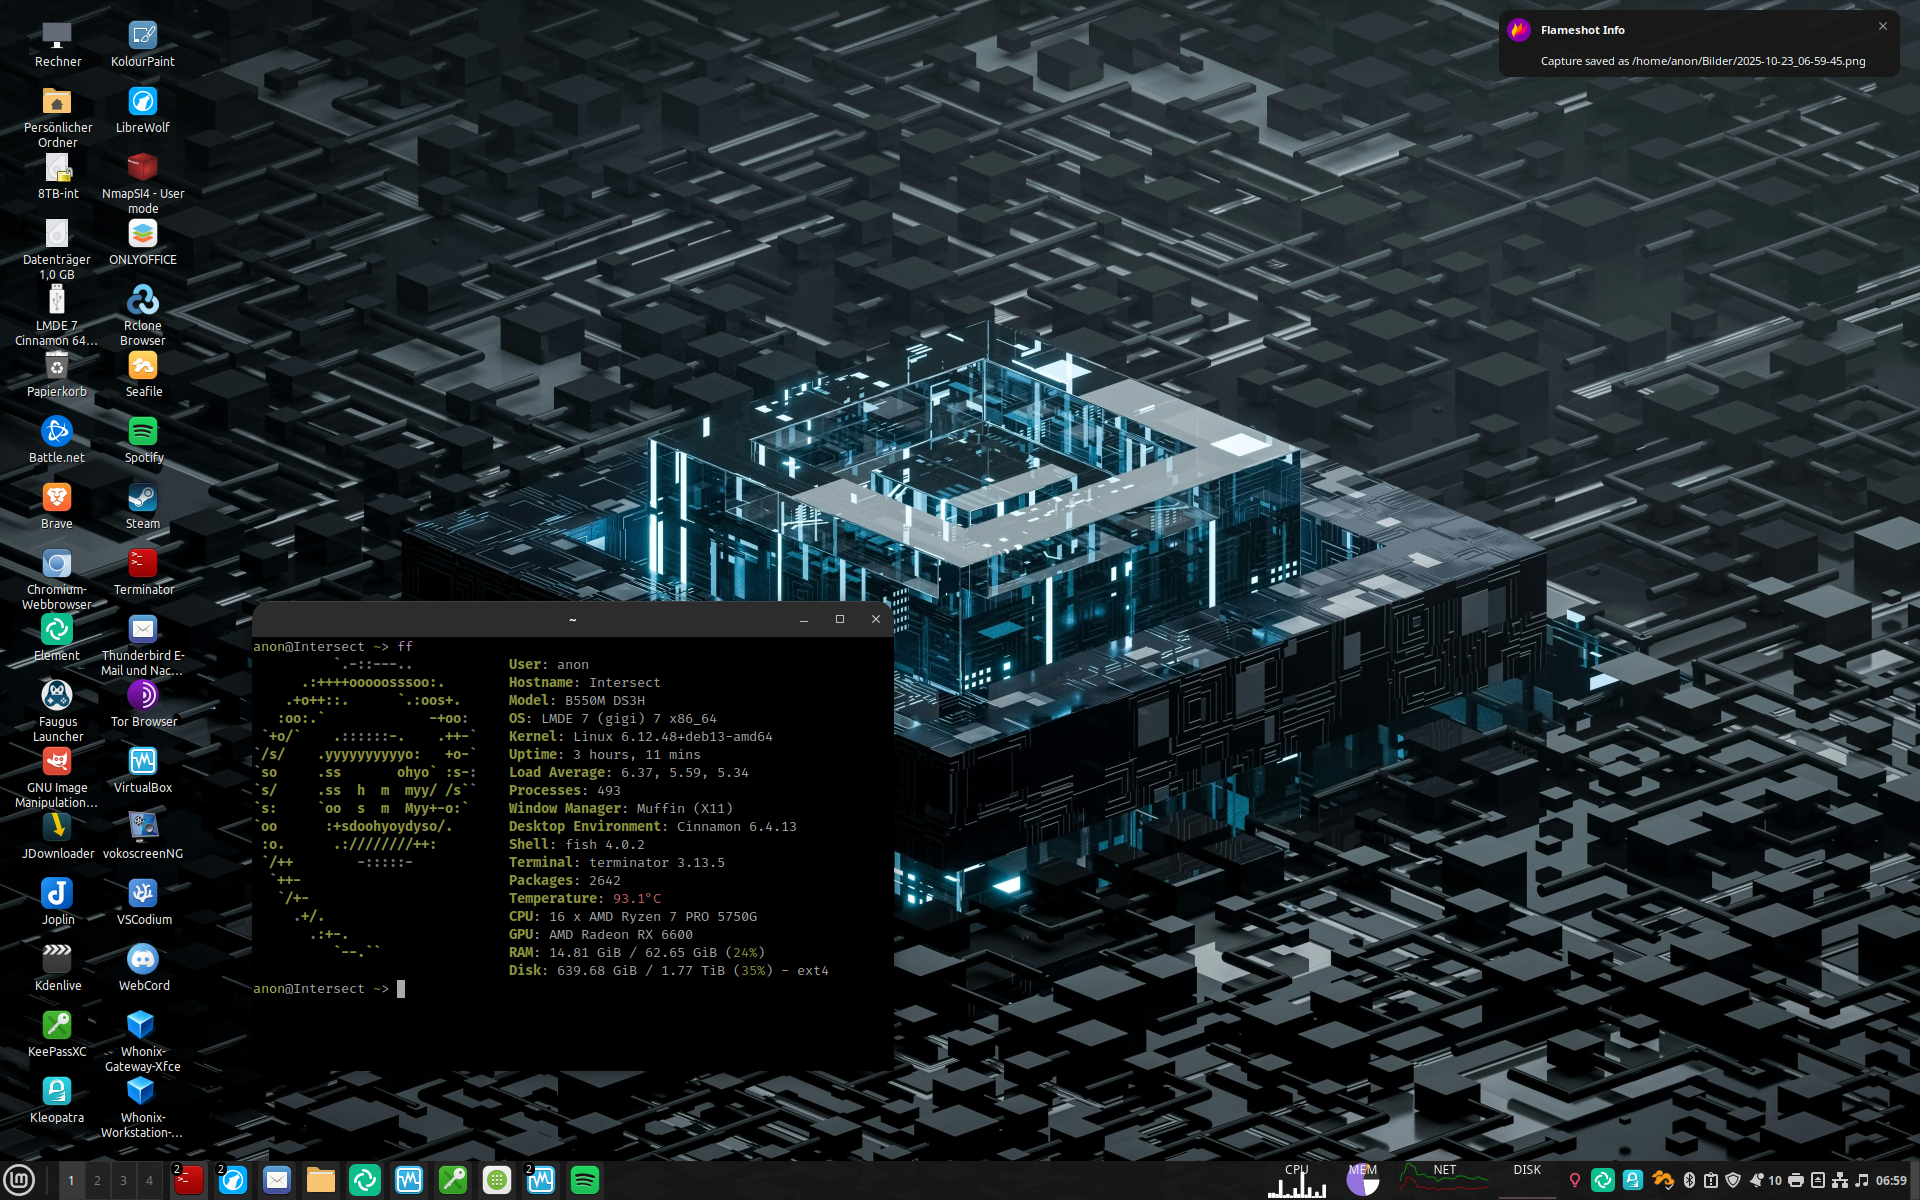The image size is (1920, 1200).
Task: Open the file manager folder in the taskbar
Action: coord(321,1180)
